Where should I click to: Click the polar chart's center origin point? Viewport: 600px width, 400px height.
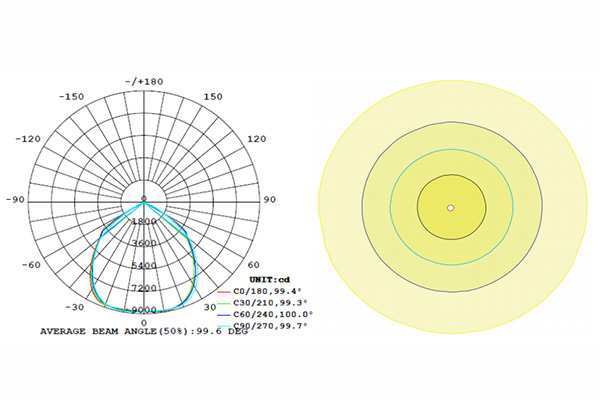pyautogui.click(x=143, y=200)
